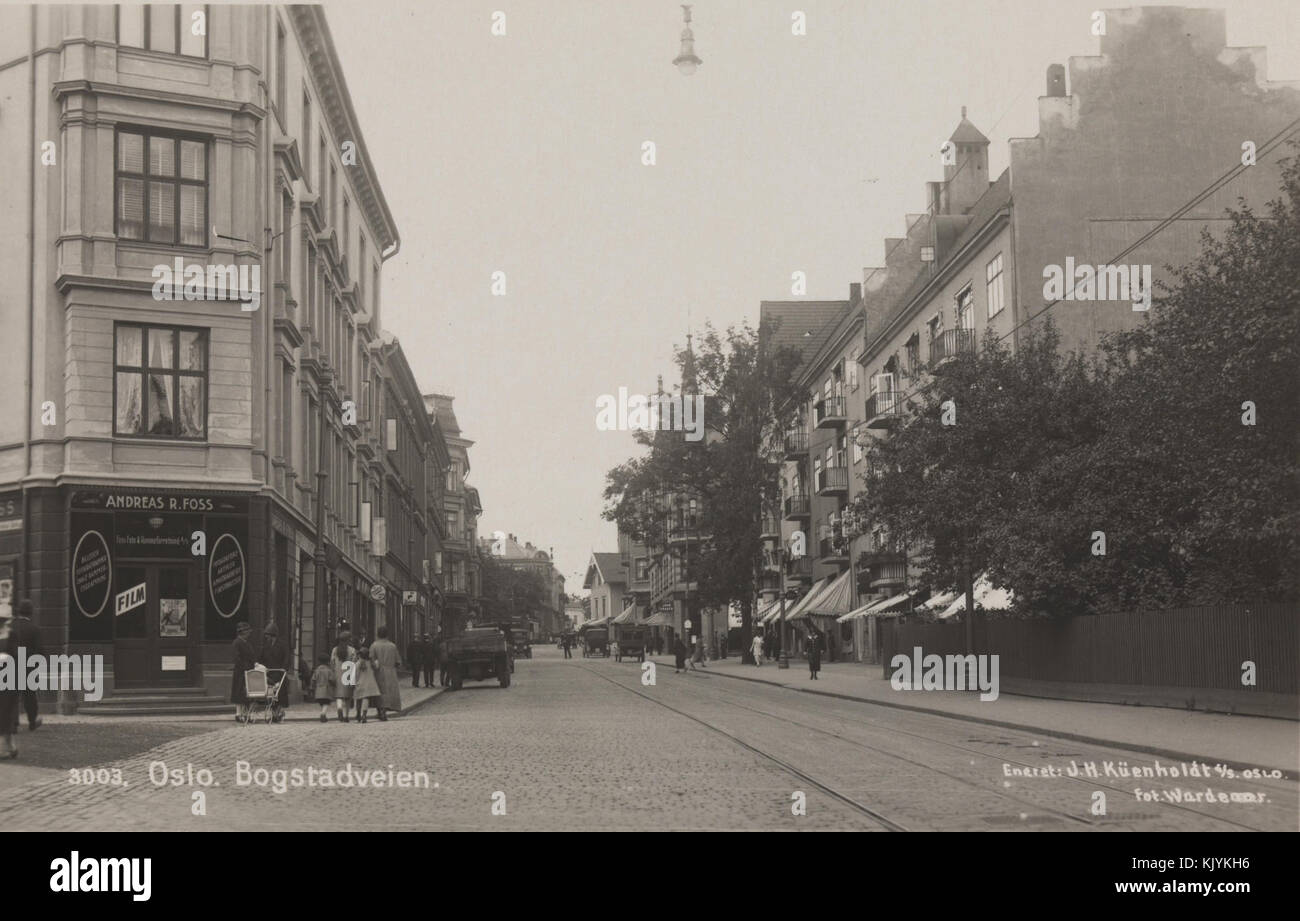Click the baby pram on sidewalk
1300x921 pixels.
coord(264,694)
